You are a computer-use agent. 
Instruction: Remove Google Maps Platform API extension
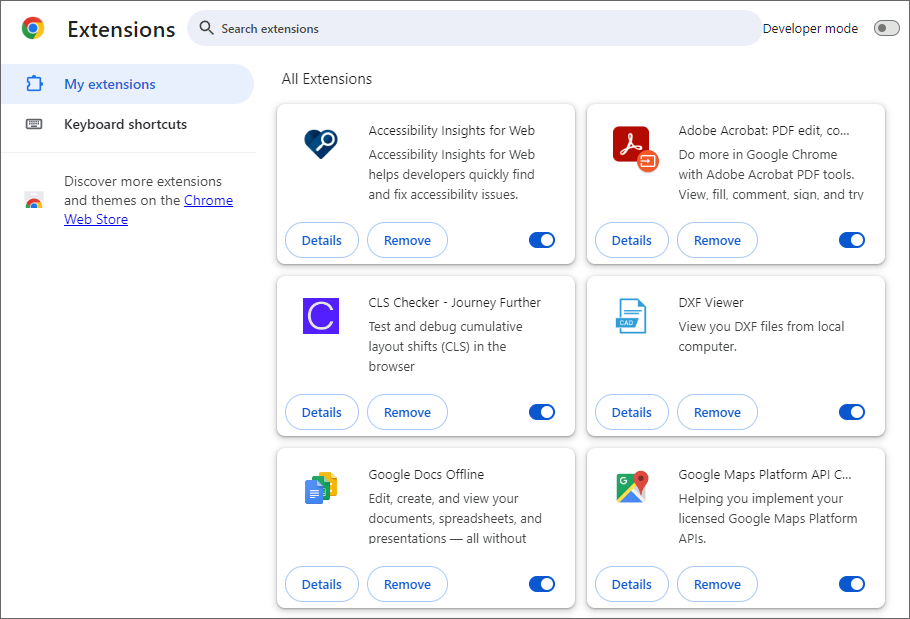pos(717,584)
